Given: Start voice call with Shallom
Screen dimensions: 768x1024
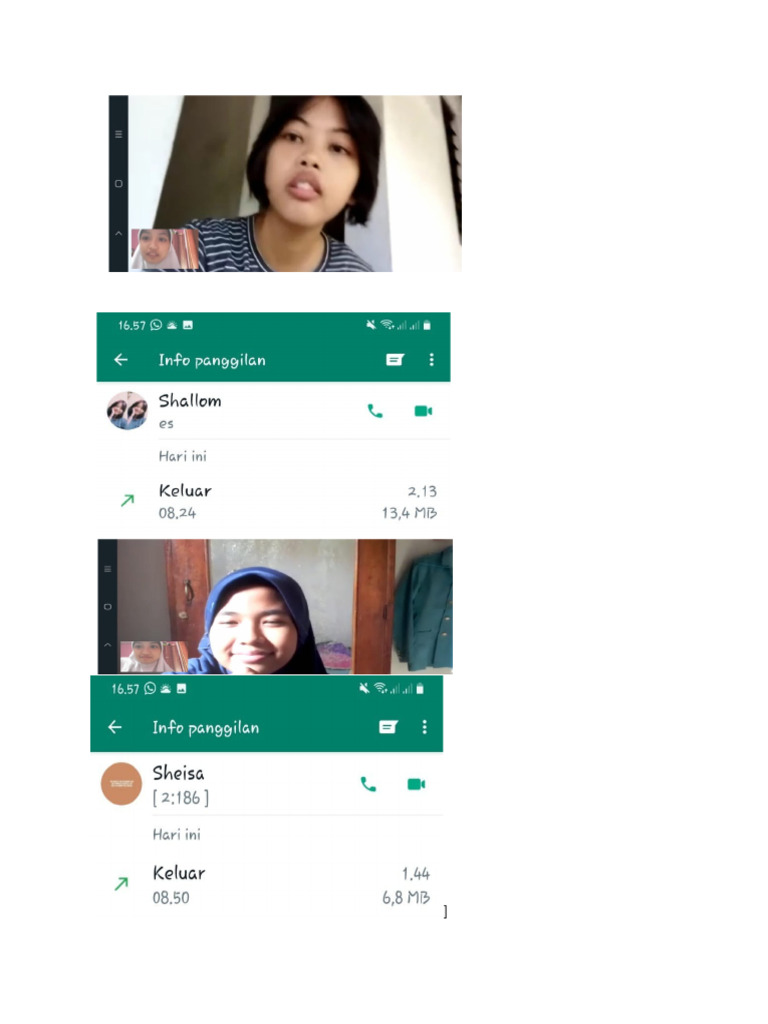Looking at the screenshot, I should tap(375, 411).
